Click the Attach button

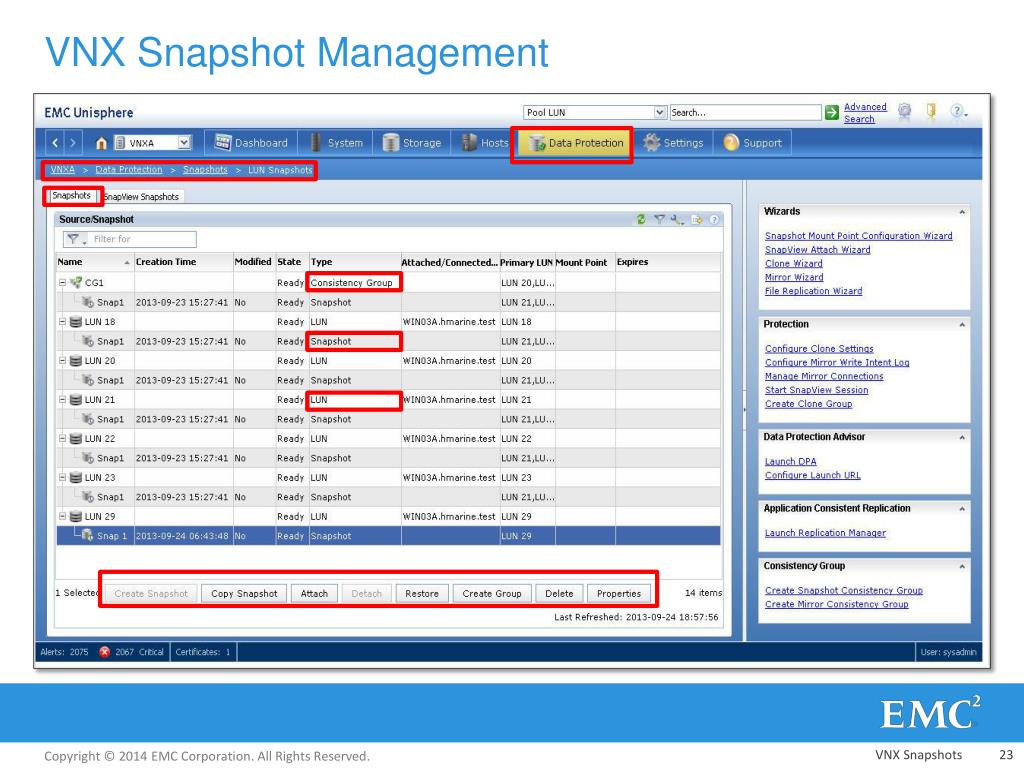click(x=314, y=594)
